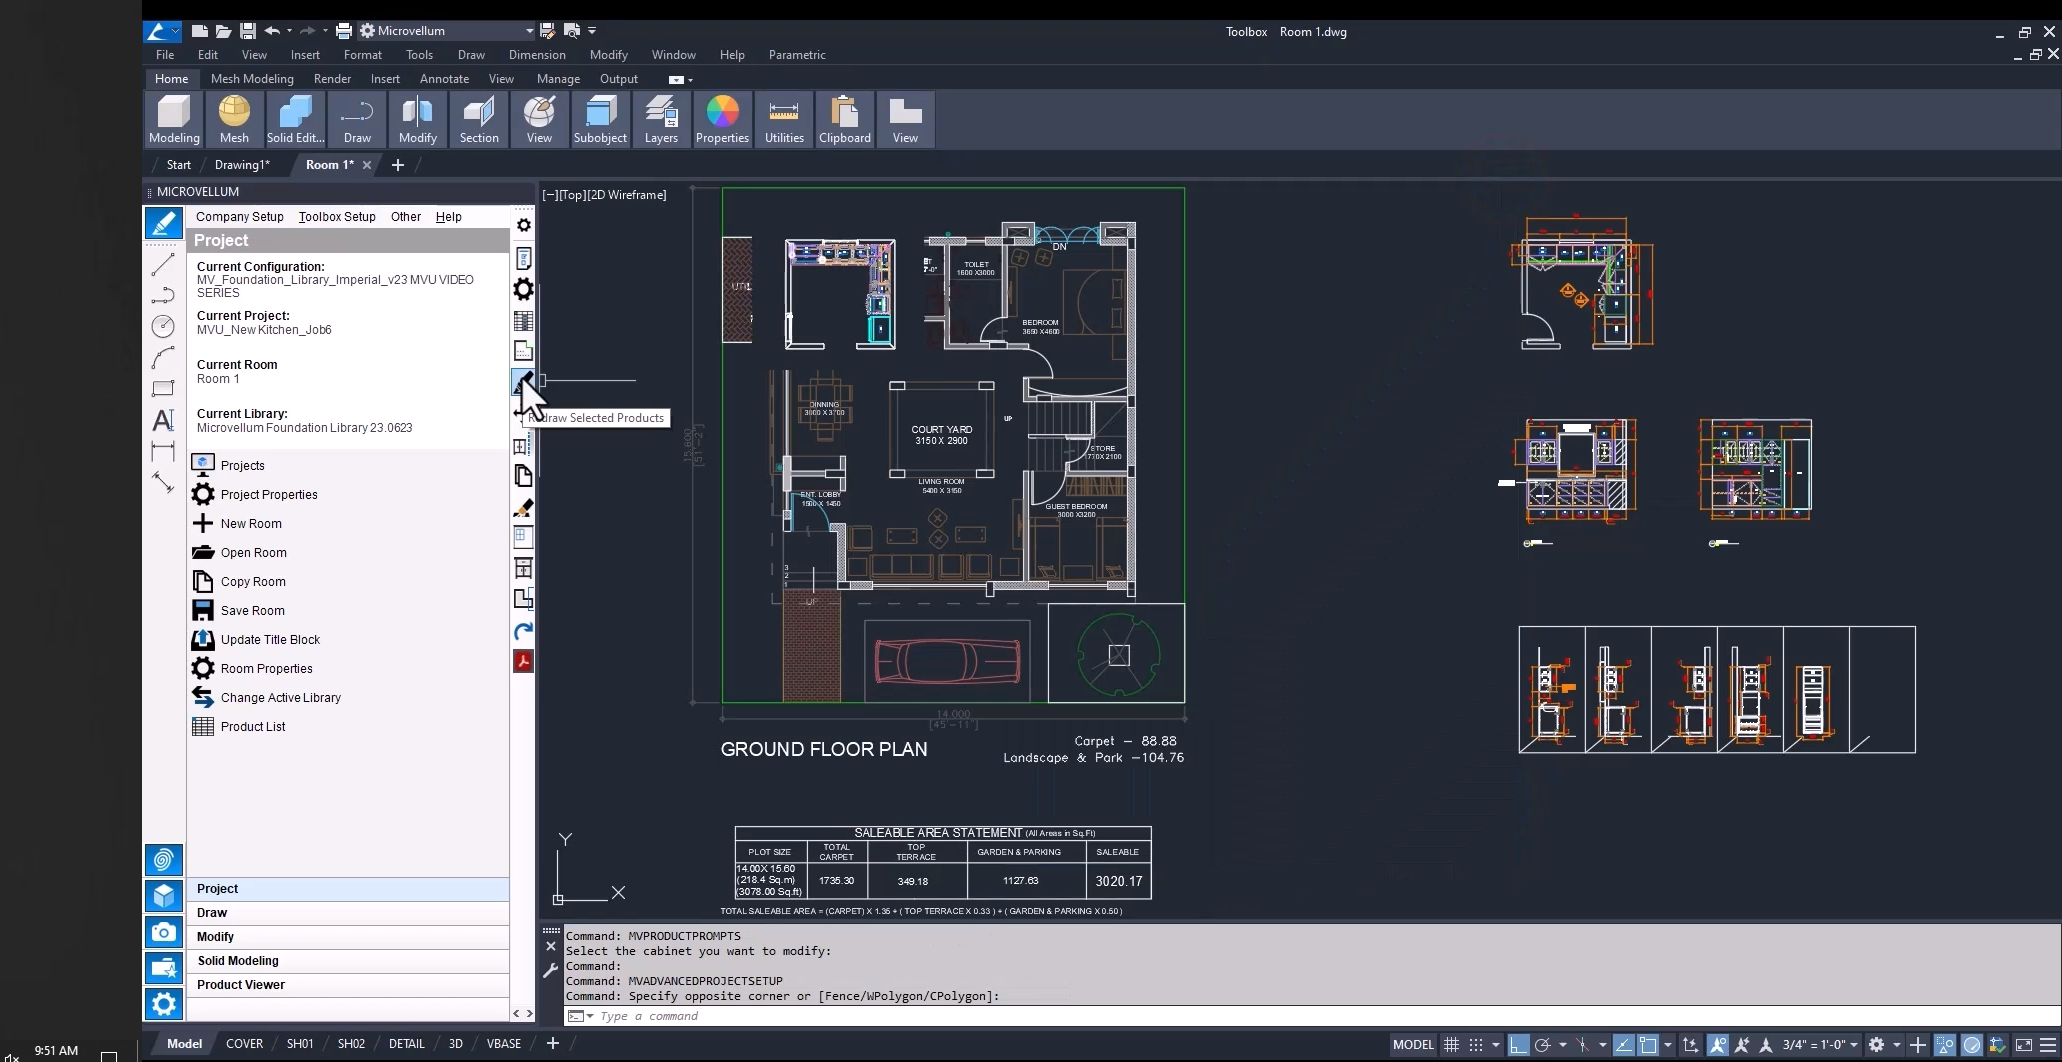Add a new drawing tab with plus button

(398, 165)
